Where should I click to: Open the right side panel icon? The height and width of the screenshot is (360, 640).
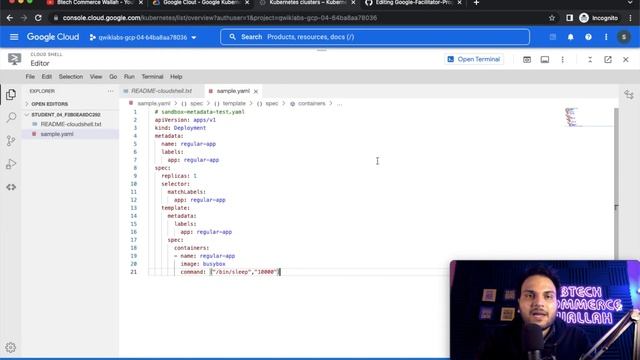click(629, 95)
